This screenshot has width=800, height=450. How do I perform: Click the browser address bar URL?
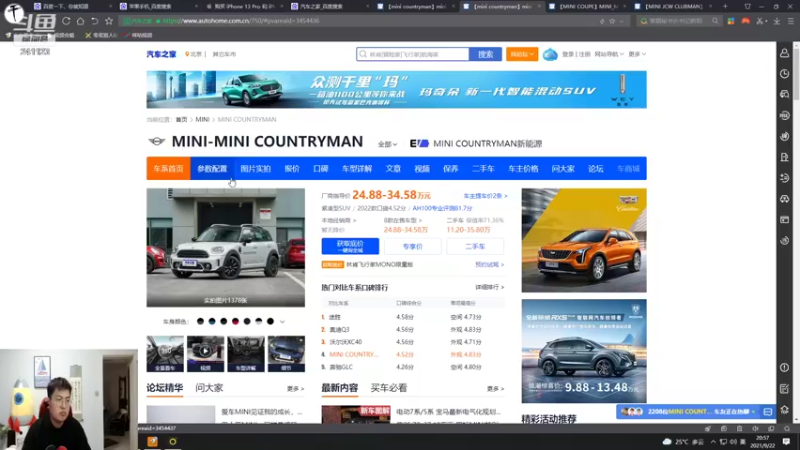pos(241,21)
